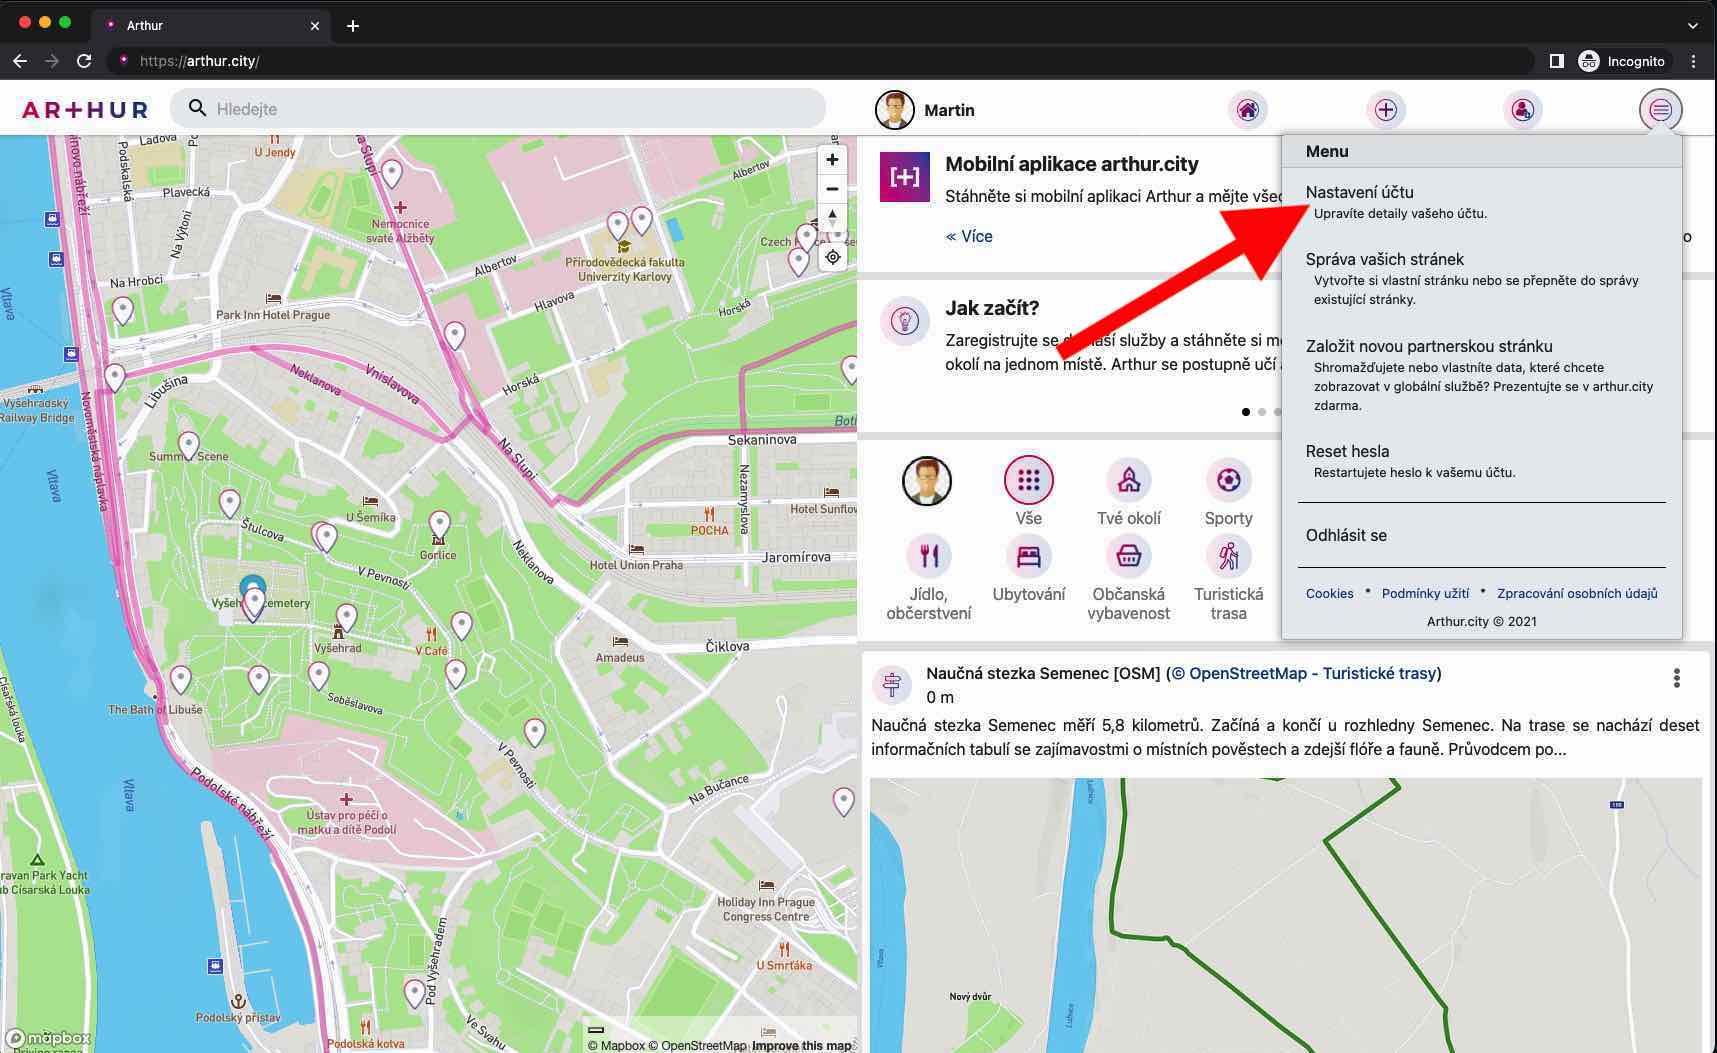1717x1053 pixels.
Task: Open a new browser tab
Action: (x=352, y=26)
